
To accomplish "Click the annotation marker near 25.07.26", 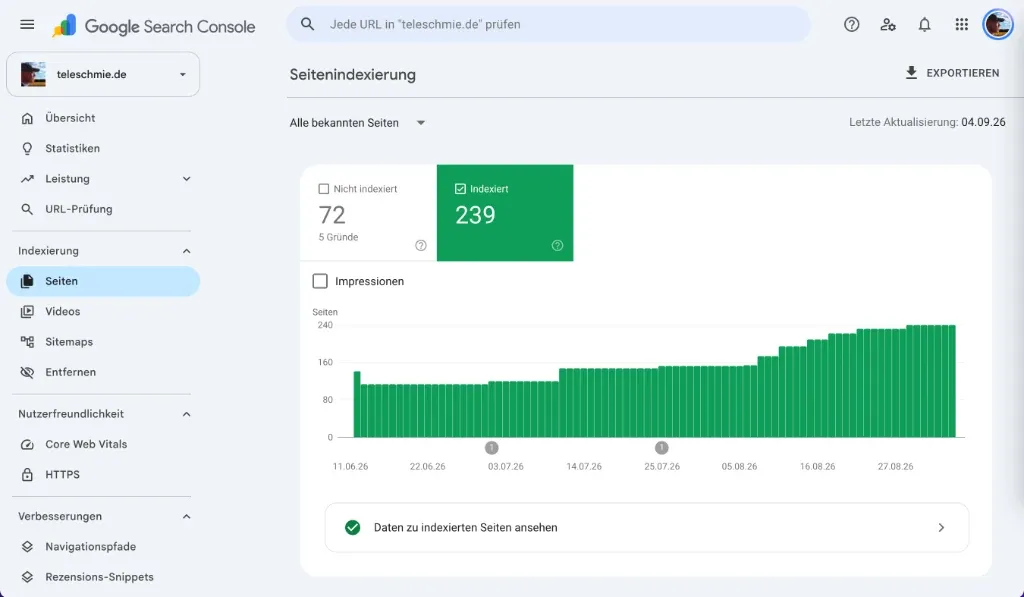I will click(662, 447).
